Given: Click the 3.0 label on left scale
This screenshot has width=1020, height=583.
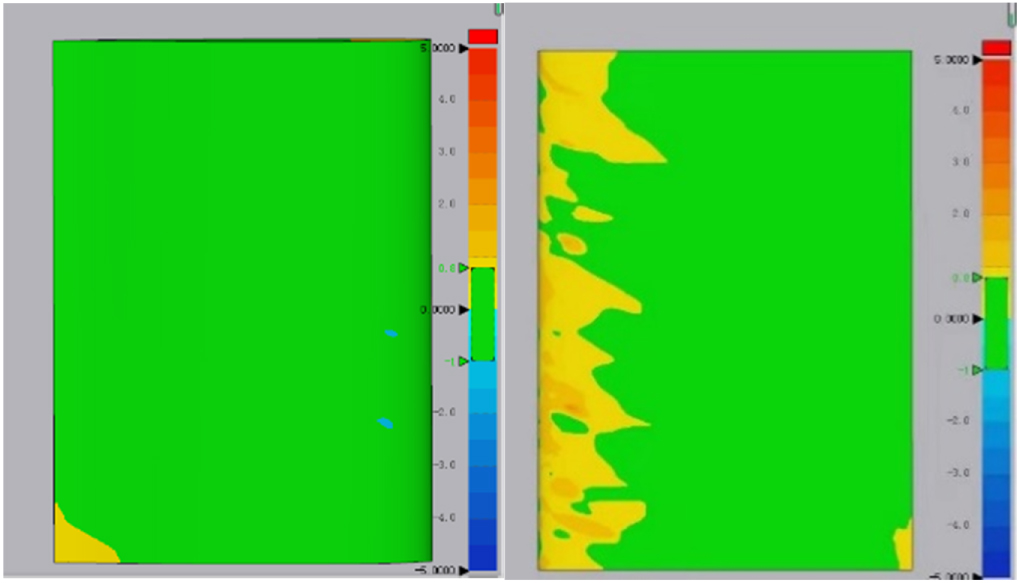Looking at the screenshot, I should pyautogui.click(x=446, y=152).
